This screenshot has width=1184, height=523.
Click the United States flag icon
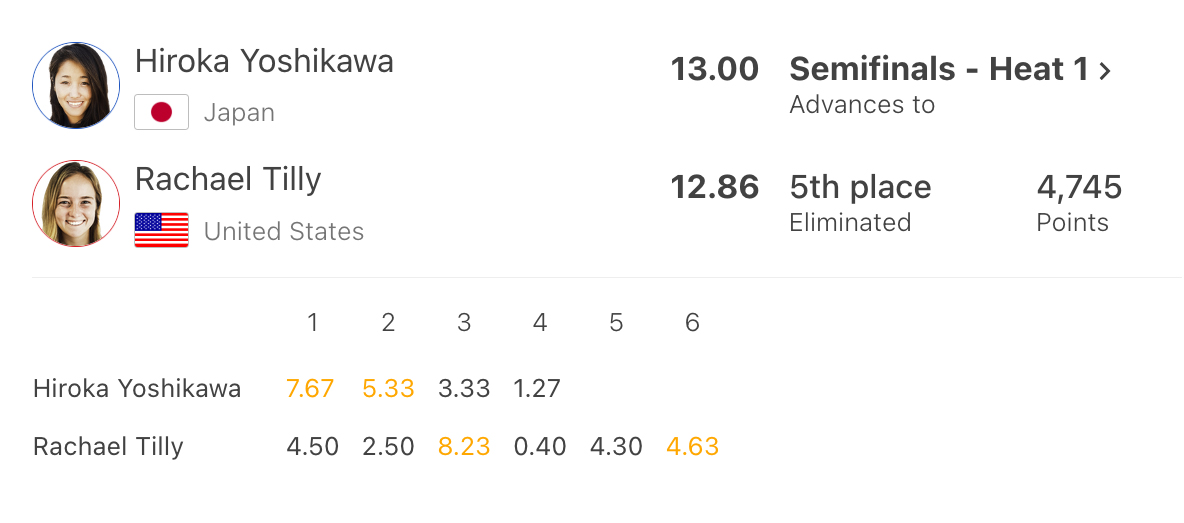tap(161, 230)
